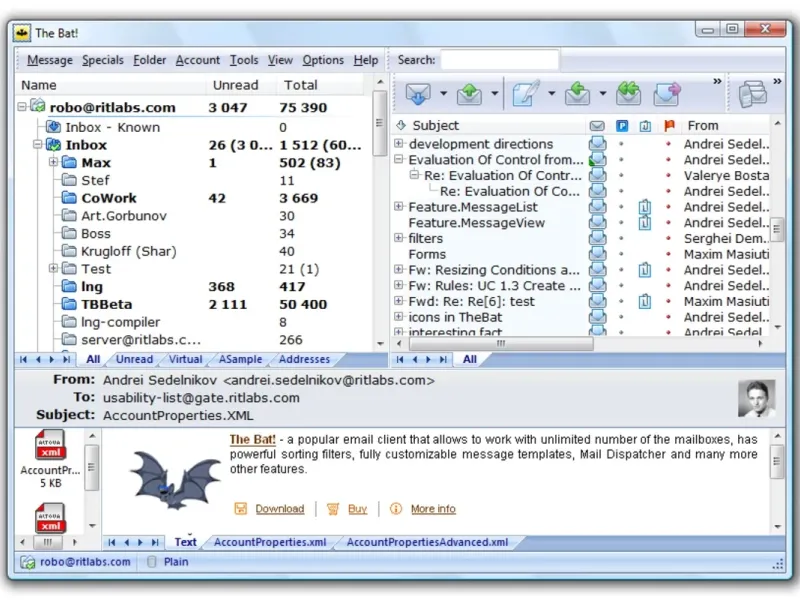The width and height of the screenshot is (800, 600).
Task: Collapse the Inbox folder tree
Action: [x=38, y=144]
